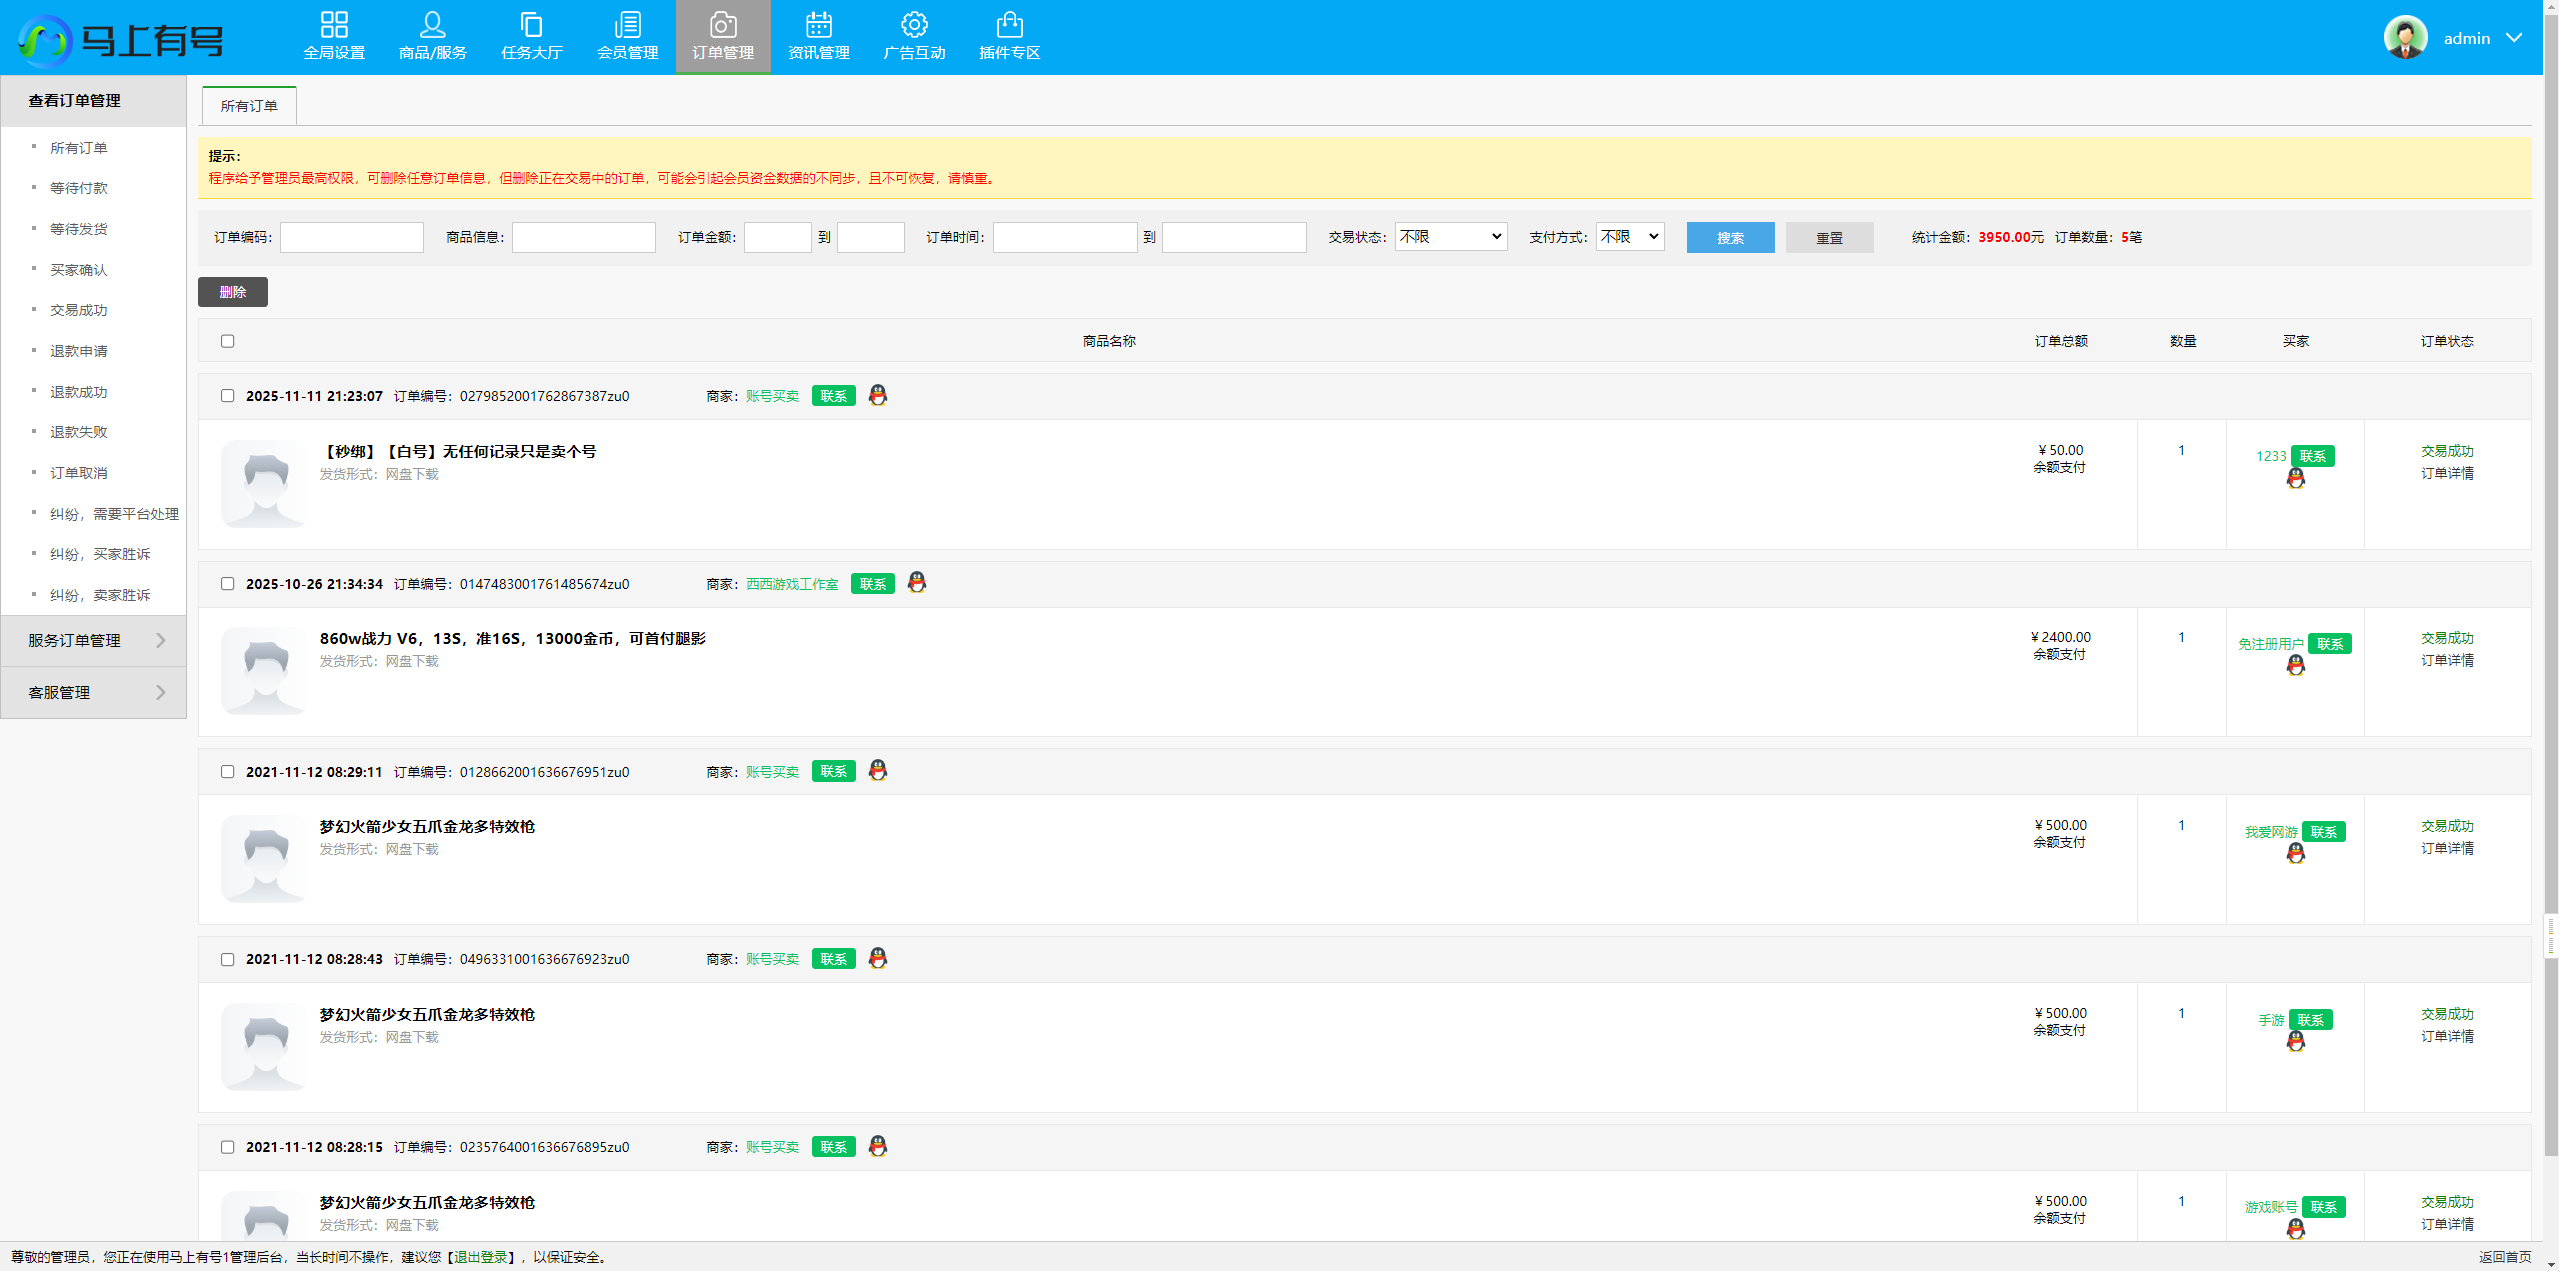
Task: Open the 支付方式 dropdown
Action: tap(1629, 237)
